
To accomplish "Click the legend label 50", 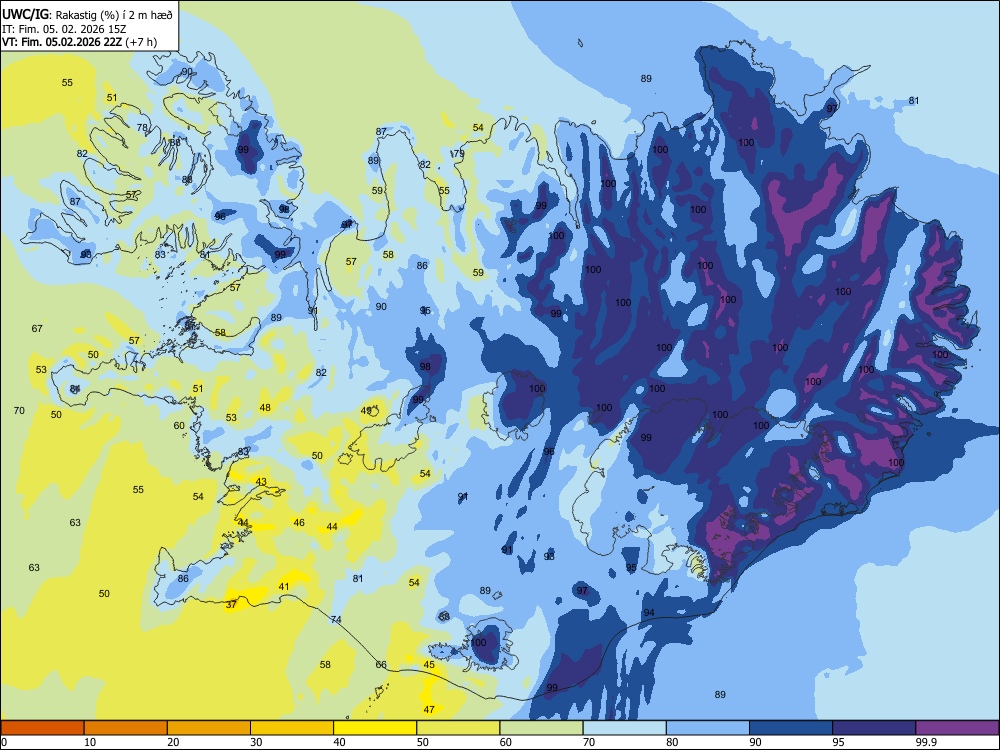I will (x=422, y=742).
